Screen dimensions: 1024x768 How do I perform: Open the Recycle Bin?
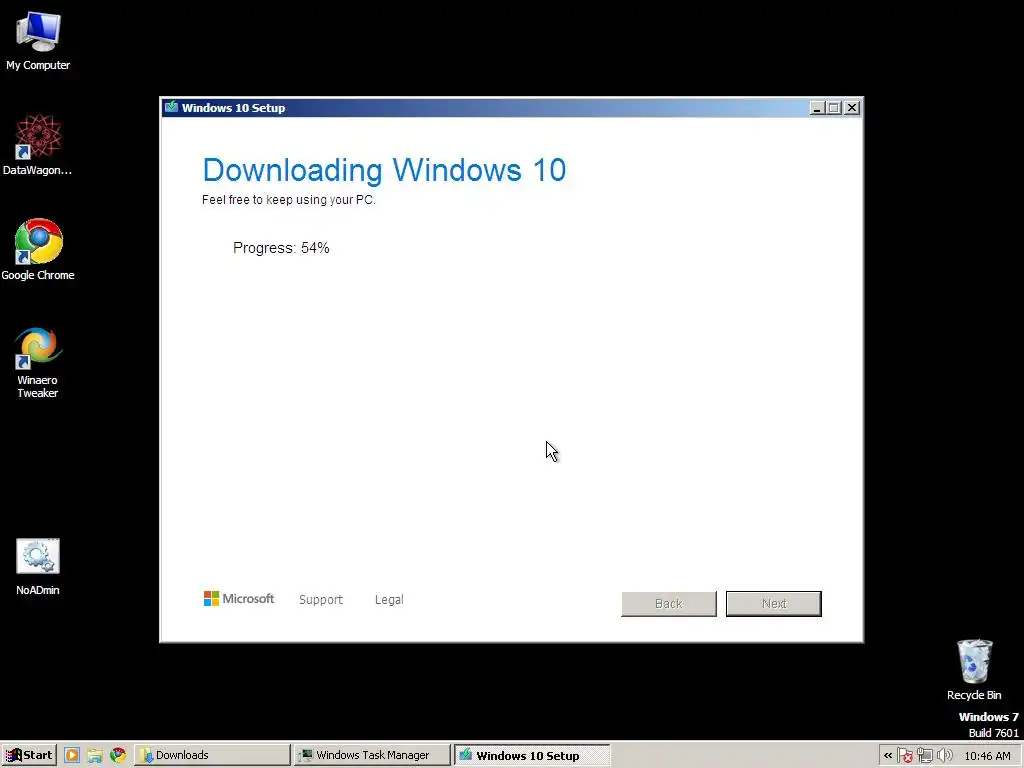tap(974, 669)
